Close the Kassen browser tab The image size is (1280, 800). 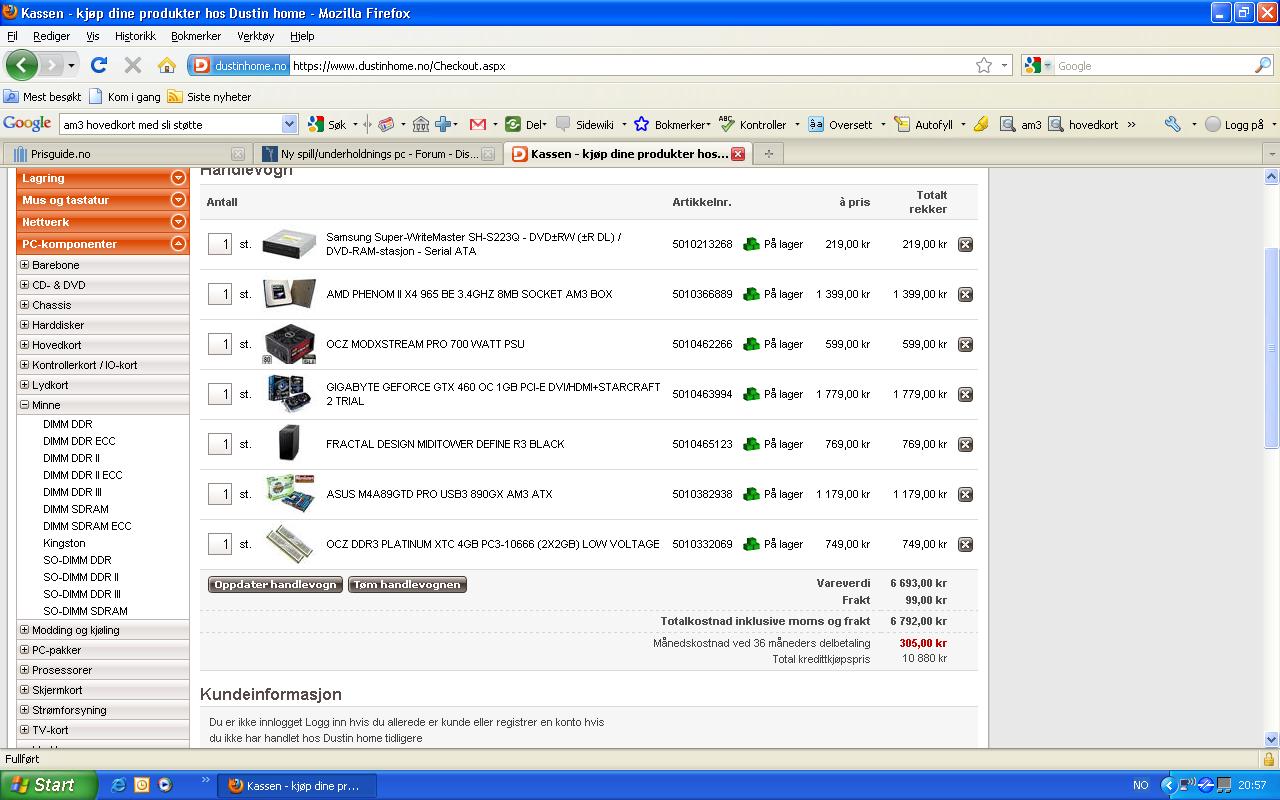(737, 154)
